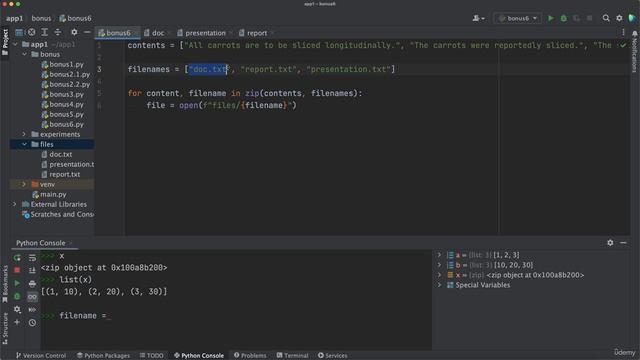Image resolution: width=640 pixels, height=360 pixels.
Task: Click the bonus breadcrumb in the navigation bar
Action: pos(41,18)
